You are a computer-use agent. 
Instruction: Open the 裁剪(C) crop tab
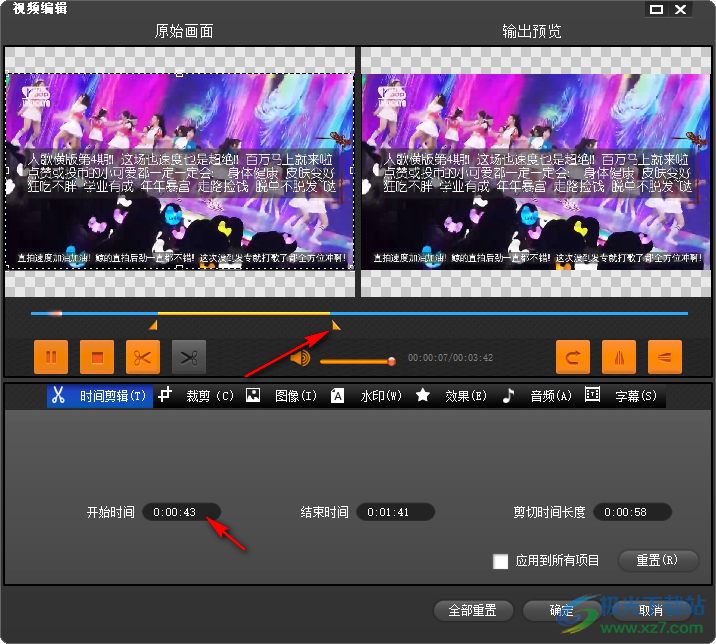click(x=196, y=396)
